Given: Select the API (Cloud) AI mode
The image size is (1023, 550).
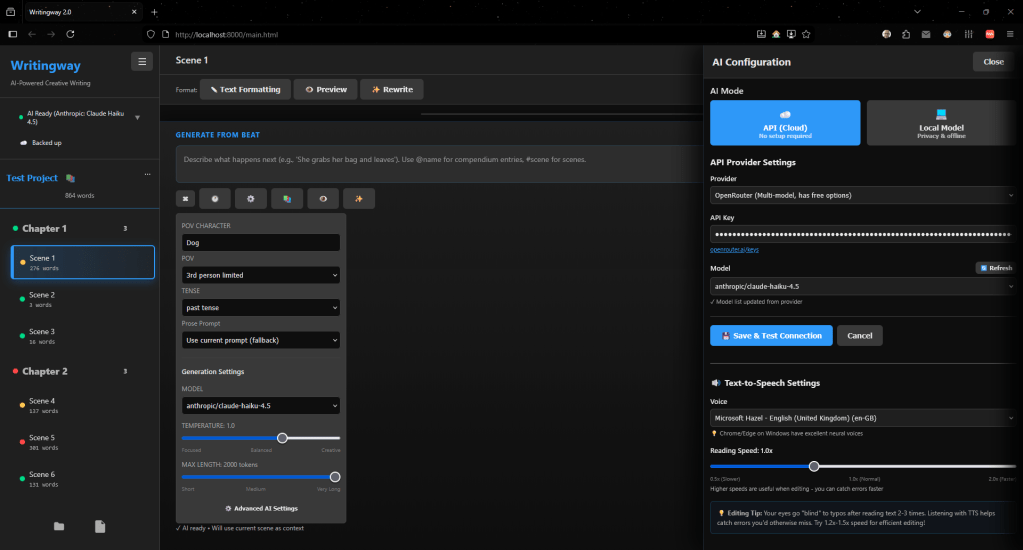Looking at the screenshot, I should [785, 123].
